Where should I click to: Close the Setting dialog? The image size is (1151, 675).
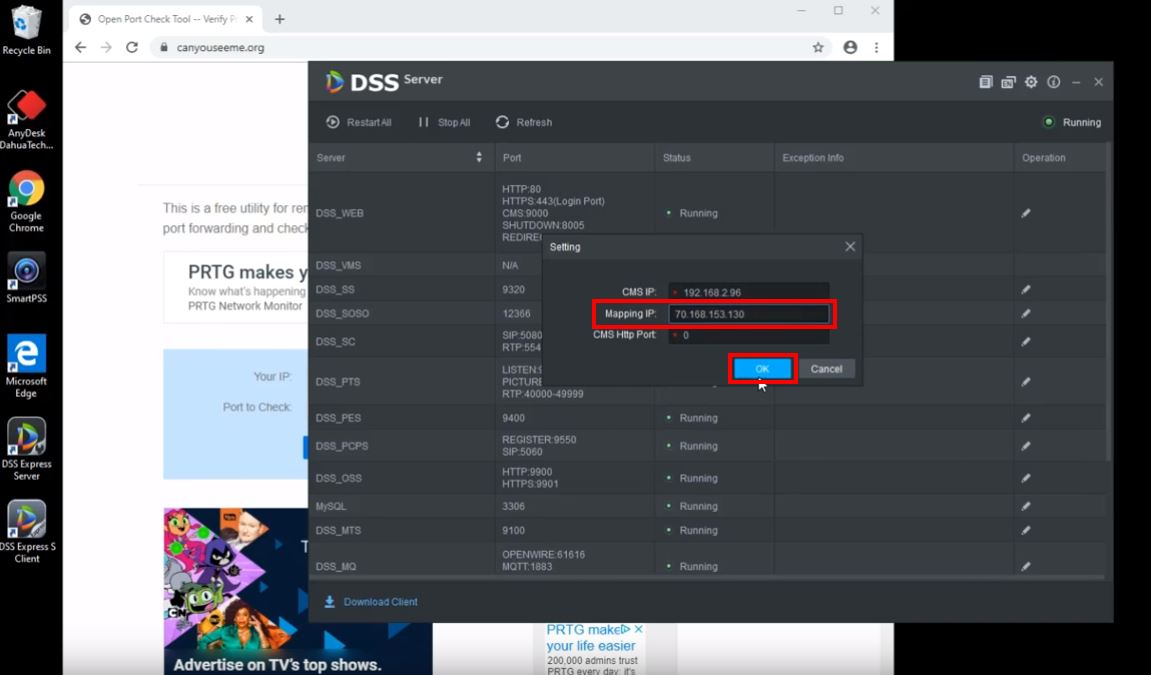click(850, 247)
